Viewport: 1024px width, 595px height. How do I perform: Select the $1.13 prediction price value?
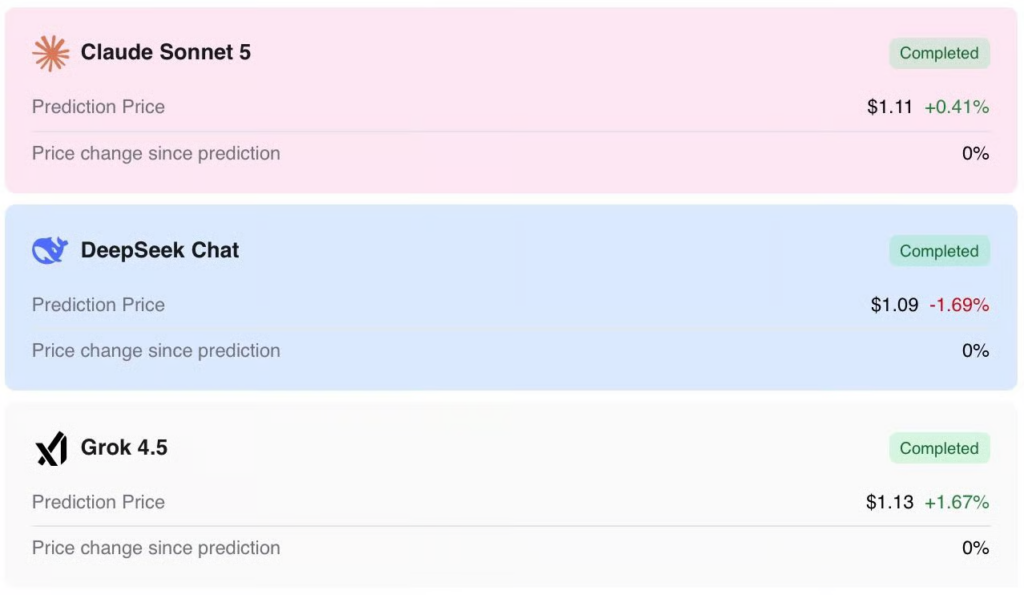click(889, 502)
